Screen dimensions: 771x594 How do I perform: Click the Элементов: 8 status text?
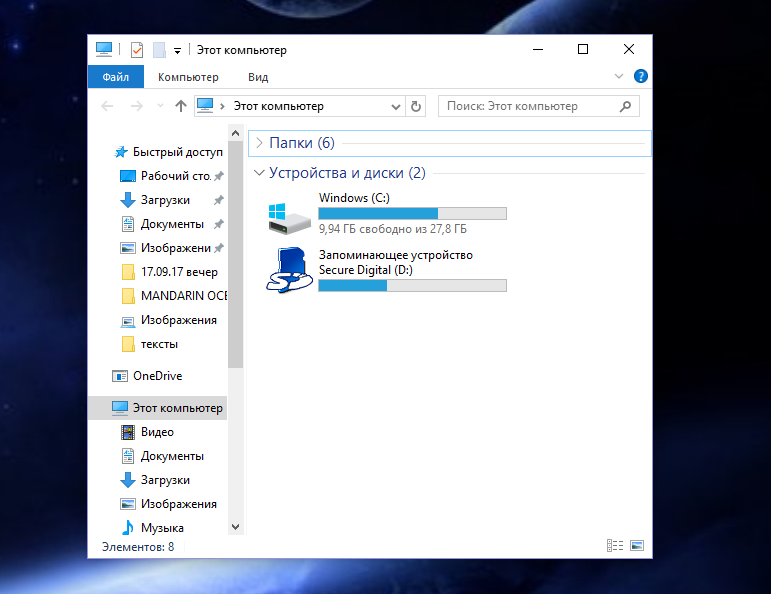pos(138,547)
